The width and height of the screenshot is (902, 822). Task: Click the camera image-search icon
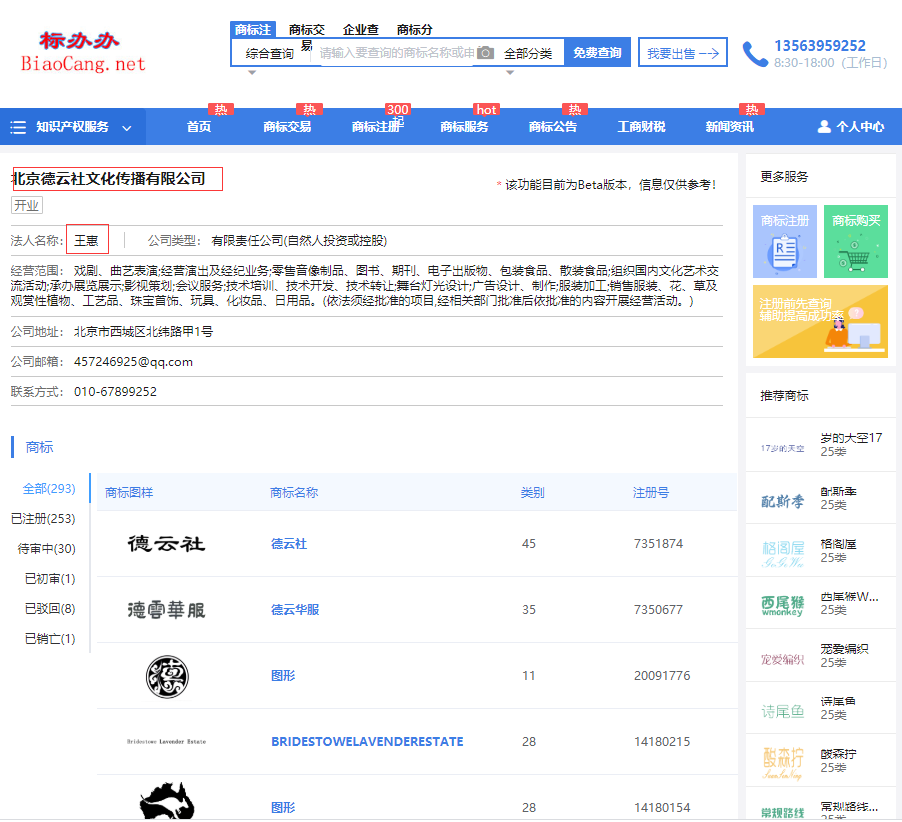click(x=486, y=53)
